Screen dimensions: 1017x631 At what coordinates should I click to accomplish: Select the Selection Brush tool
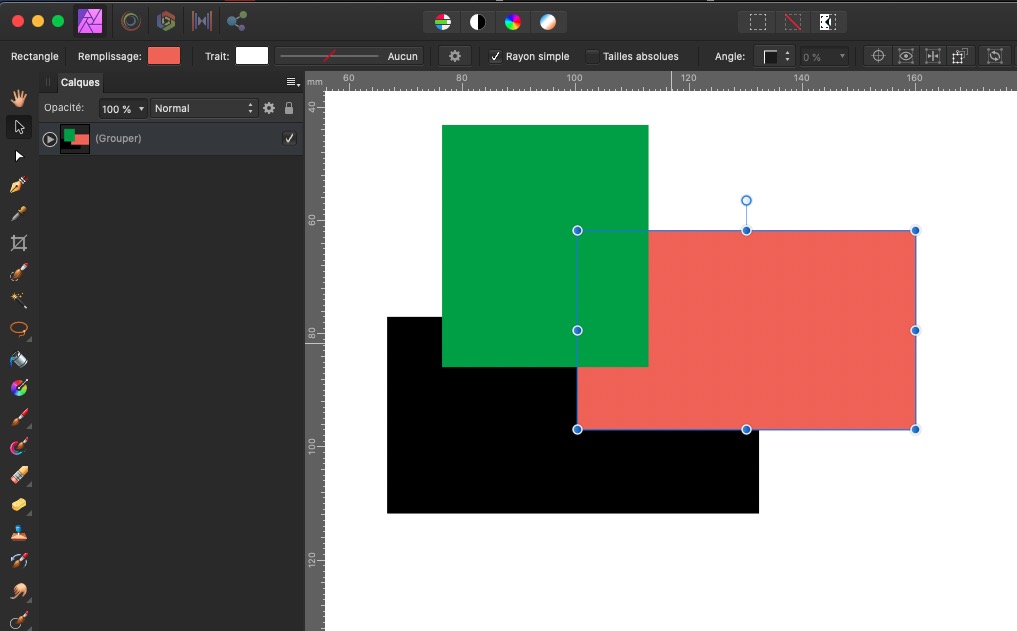tap(19, 272)
